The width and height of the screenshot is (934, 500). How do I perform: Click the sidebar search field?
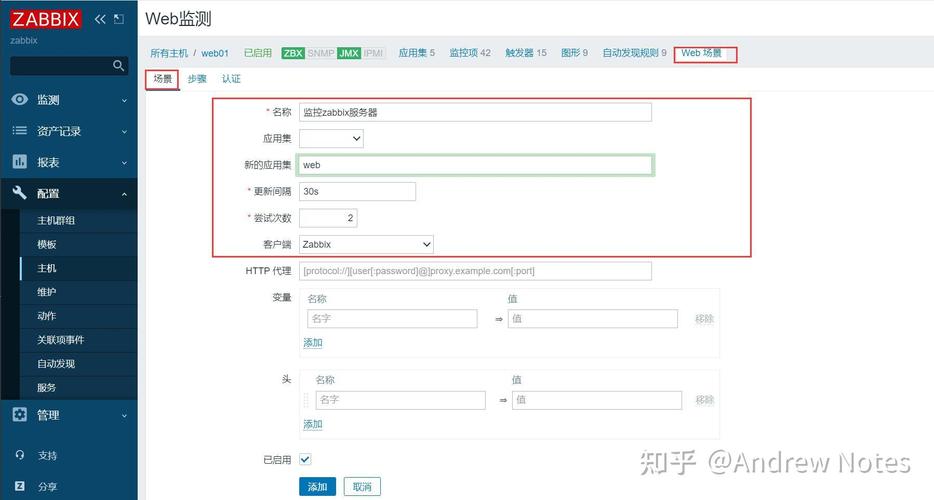[69, 66]
